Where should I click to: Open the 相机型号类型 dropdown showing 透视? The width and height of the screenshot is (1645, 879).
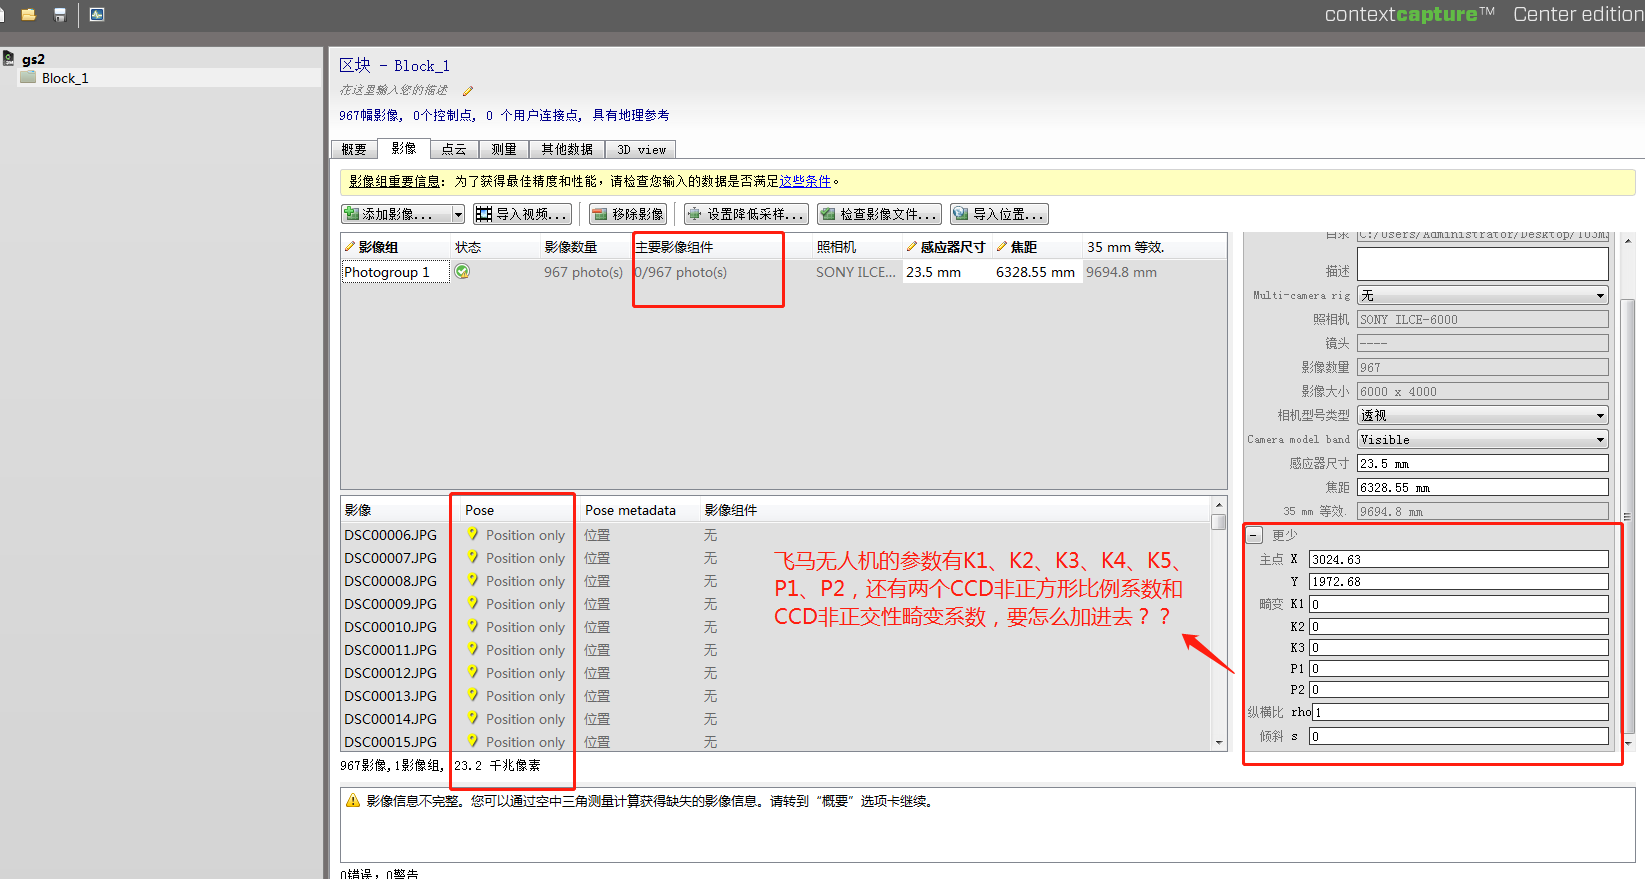(x=1482, y=415)
